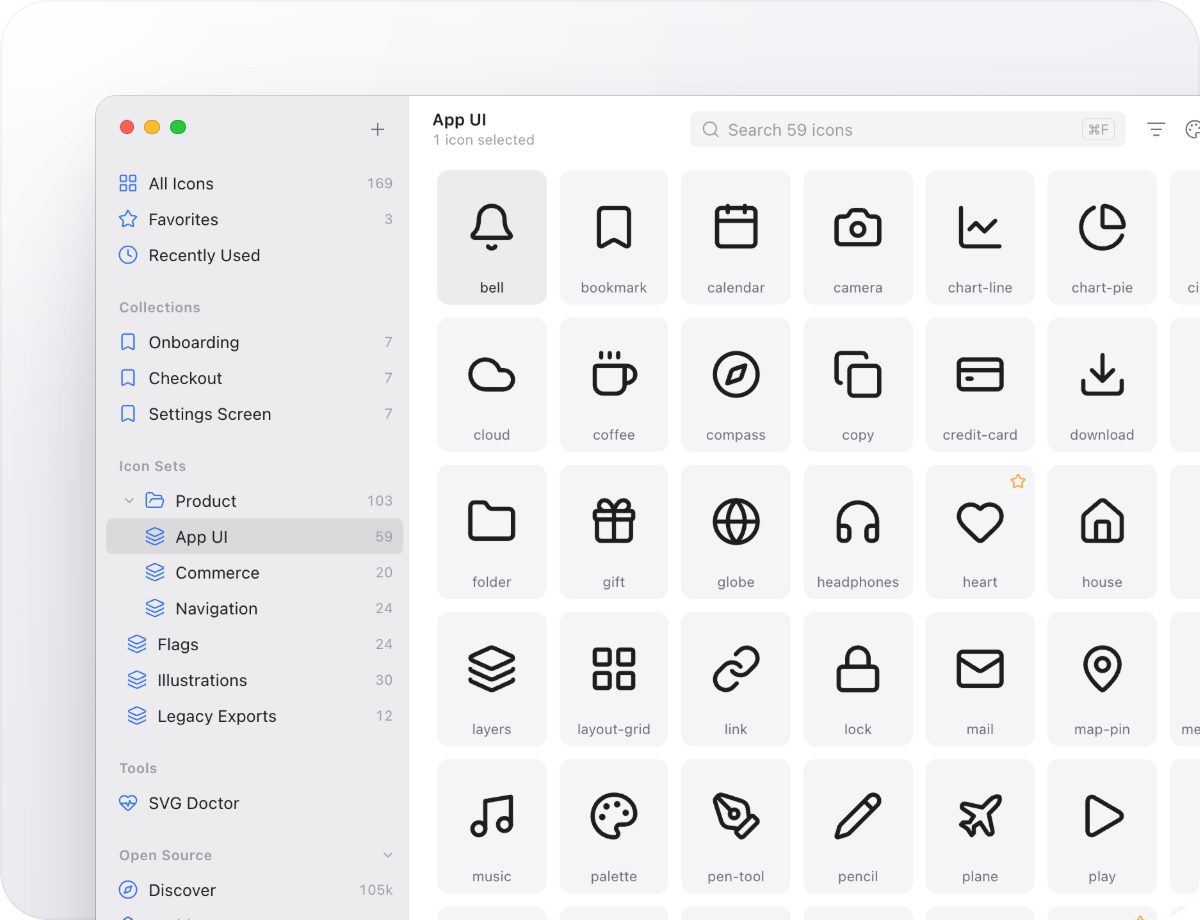Click the Icon Sets section header

click(153, 466)
